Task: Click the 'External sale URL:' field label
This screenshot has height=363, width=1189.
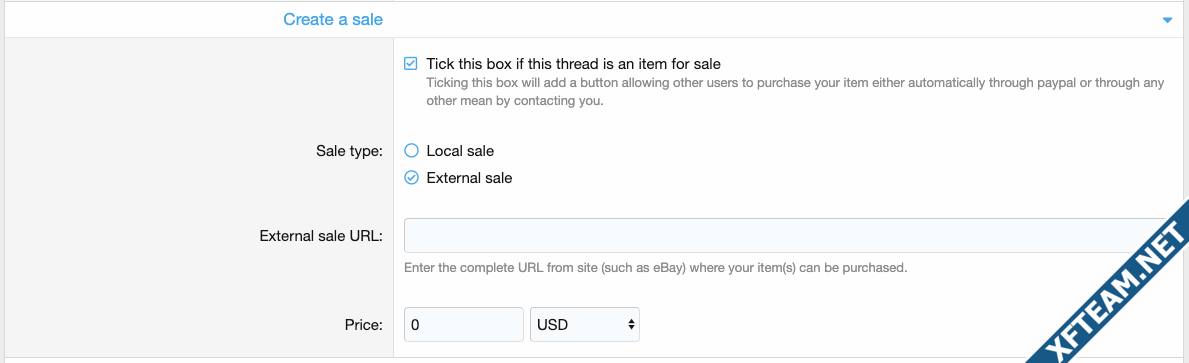Action: (x=321, y=236)
